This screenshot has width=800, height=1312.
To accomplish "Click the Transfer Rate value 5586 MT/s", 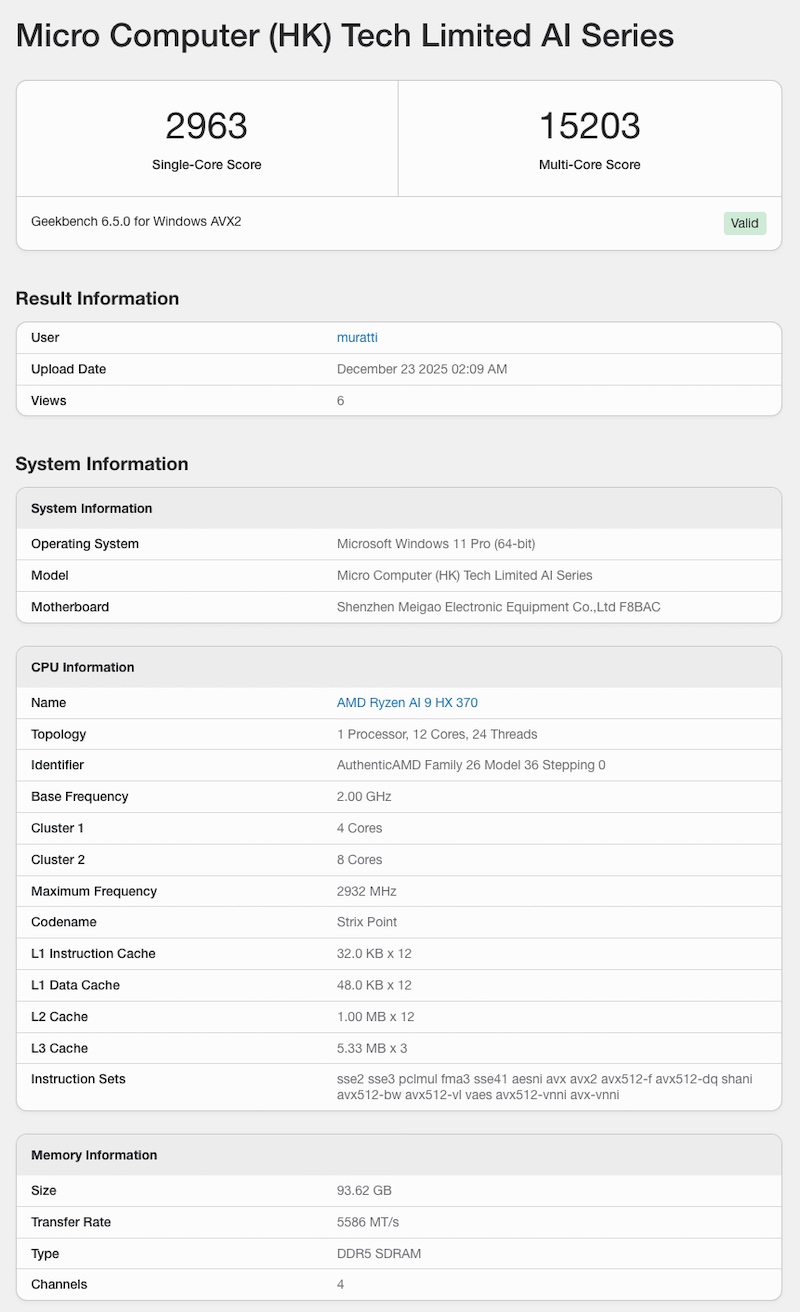I will (x=370, y=1222).
